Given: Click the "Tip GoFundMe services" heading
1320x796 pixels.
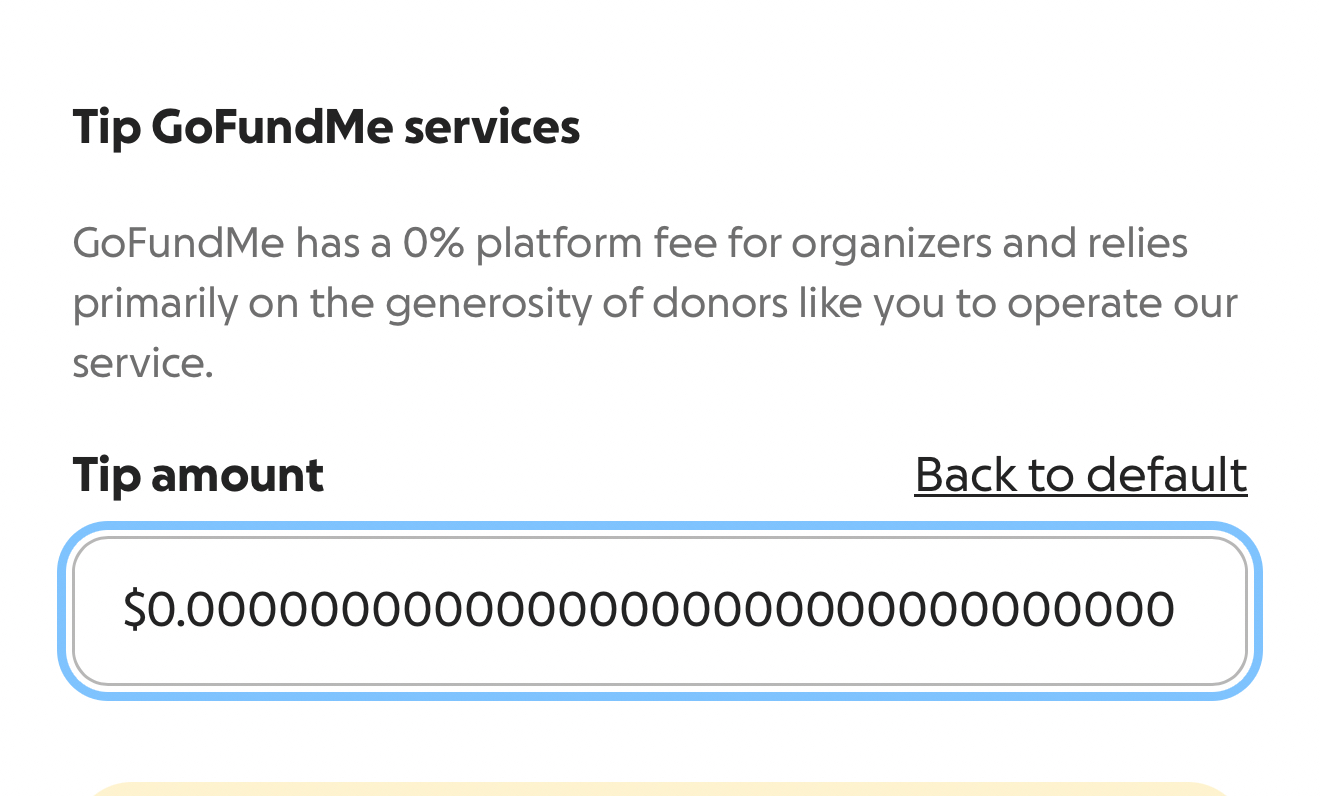Looking at the screenshot, I should 326,128.
